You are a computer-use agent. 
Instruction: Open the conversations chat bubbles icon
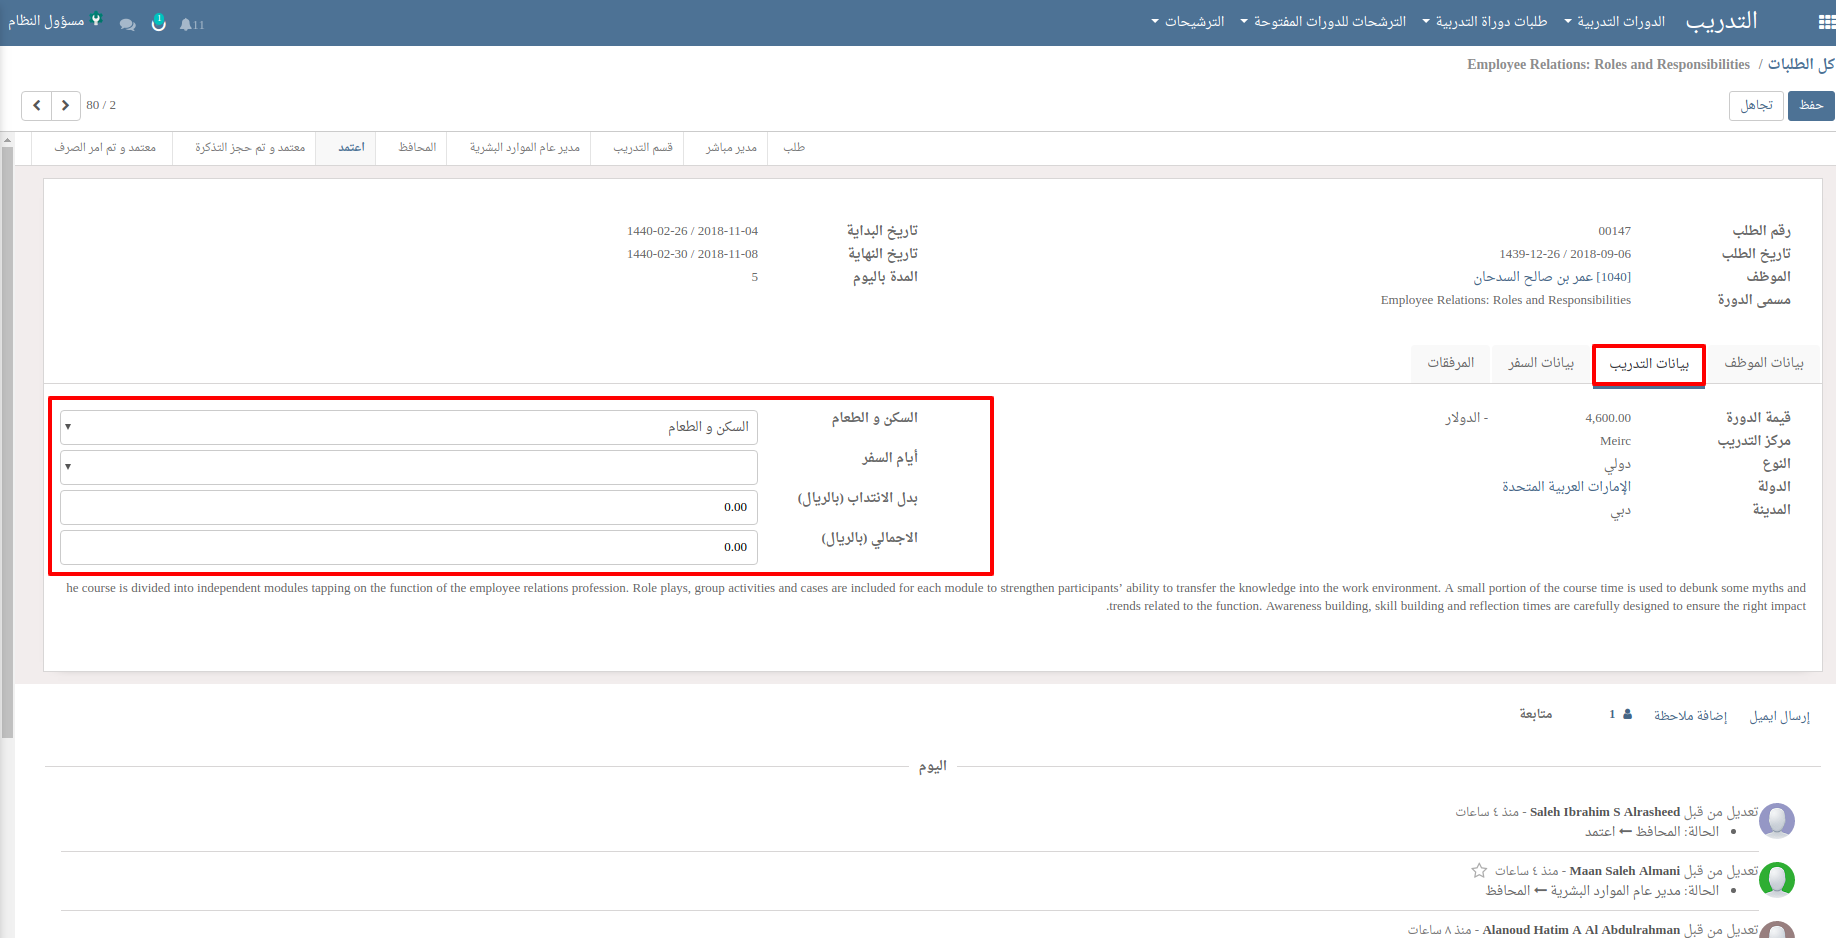[127, 24]
